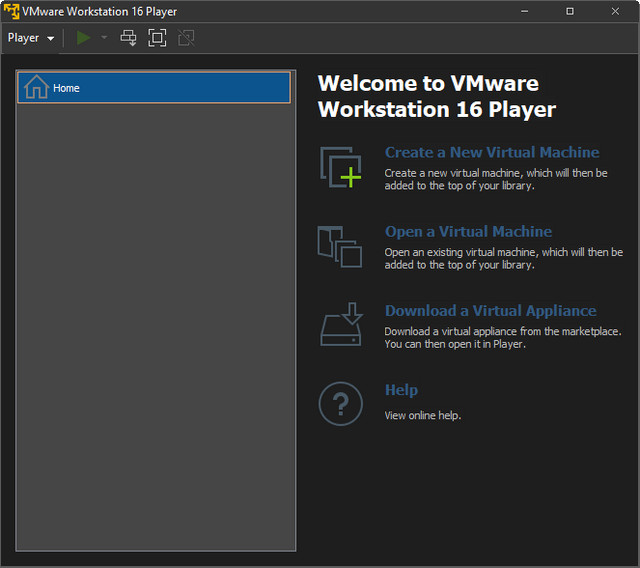Choose Open a Virtual Machine
Screen dimensions: 640x568
click(x=468, y=231)
